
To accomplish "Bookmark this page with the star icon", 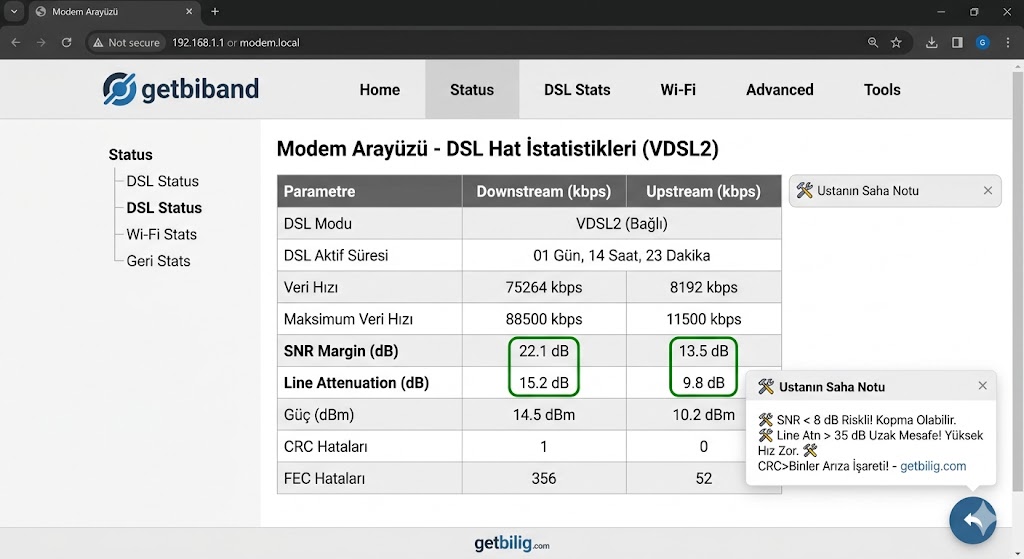I will 896,42.
